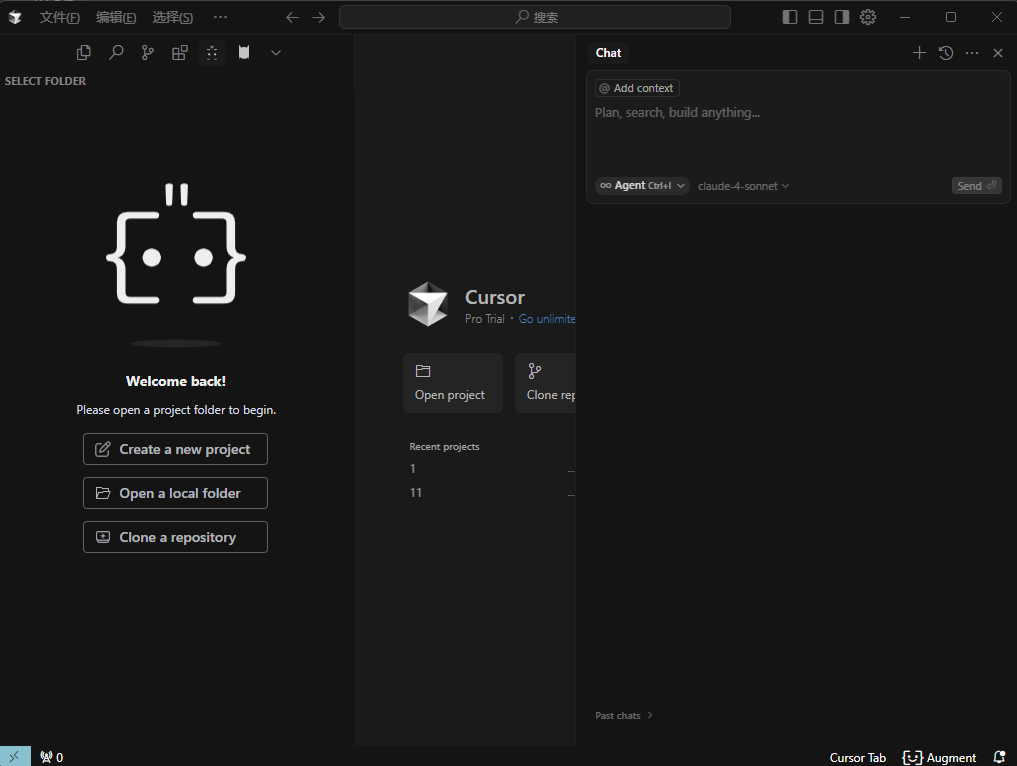
Task: Click the Send button
Action: coord(976,186)
